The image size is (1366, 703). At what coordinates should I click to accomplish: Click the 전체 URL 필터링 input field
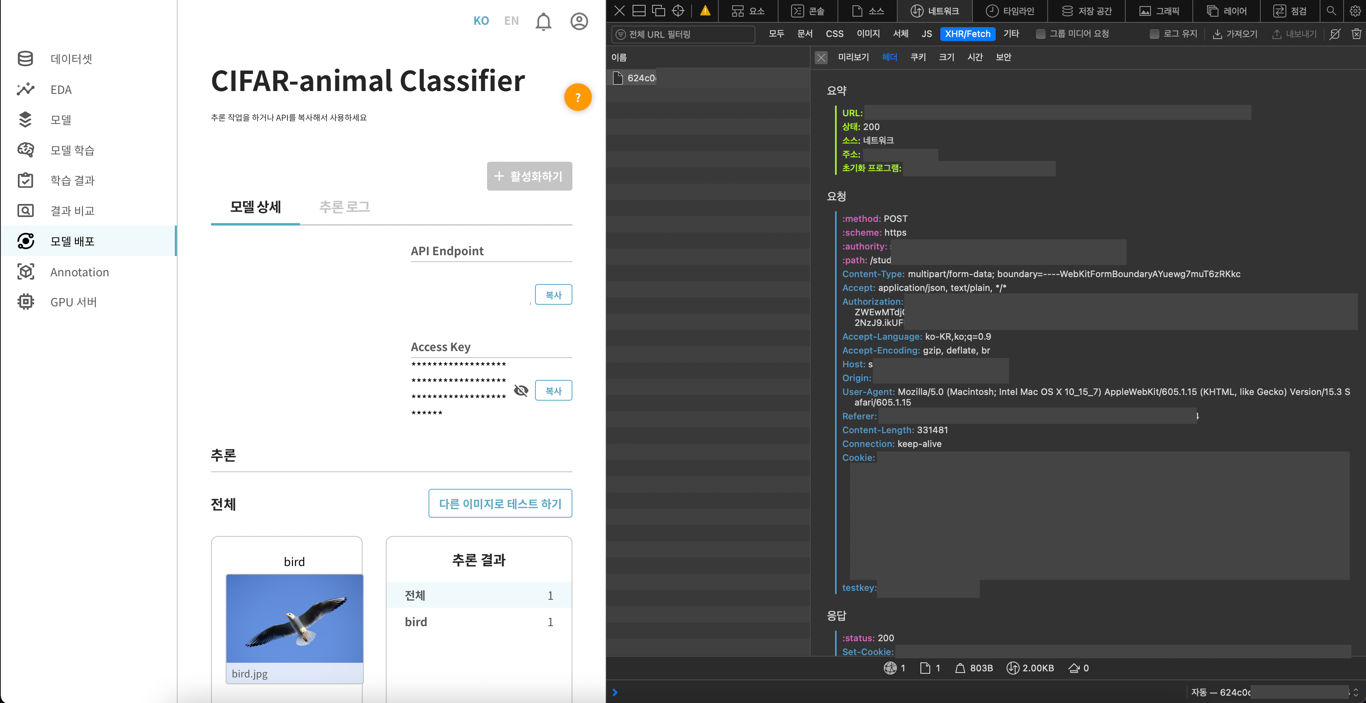(684, 33)
